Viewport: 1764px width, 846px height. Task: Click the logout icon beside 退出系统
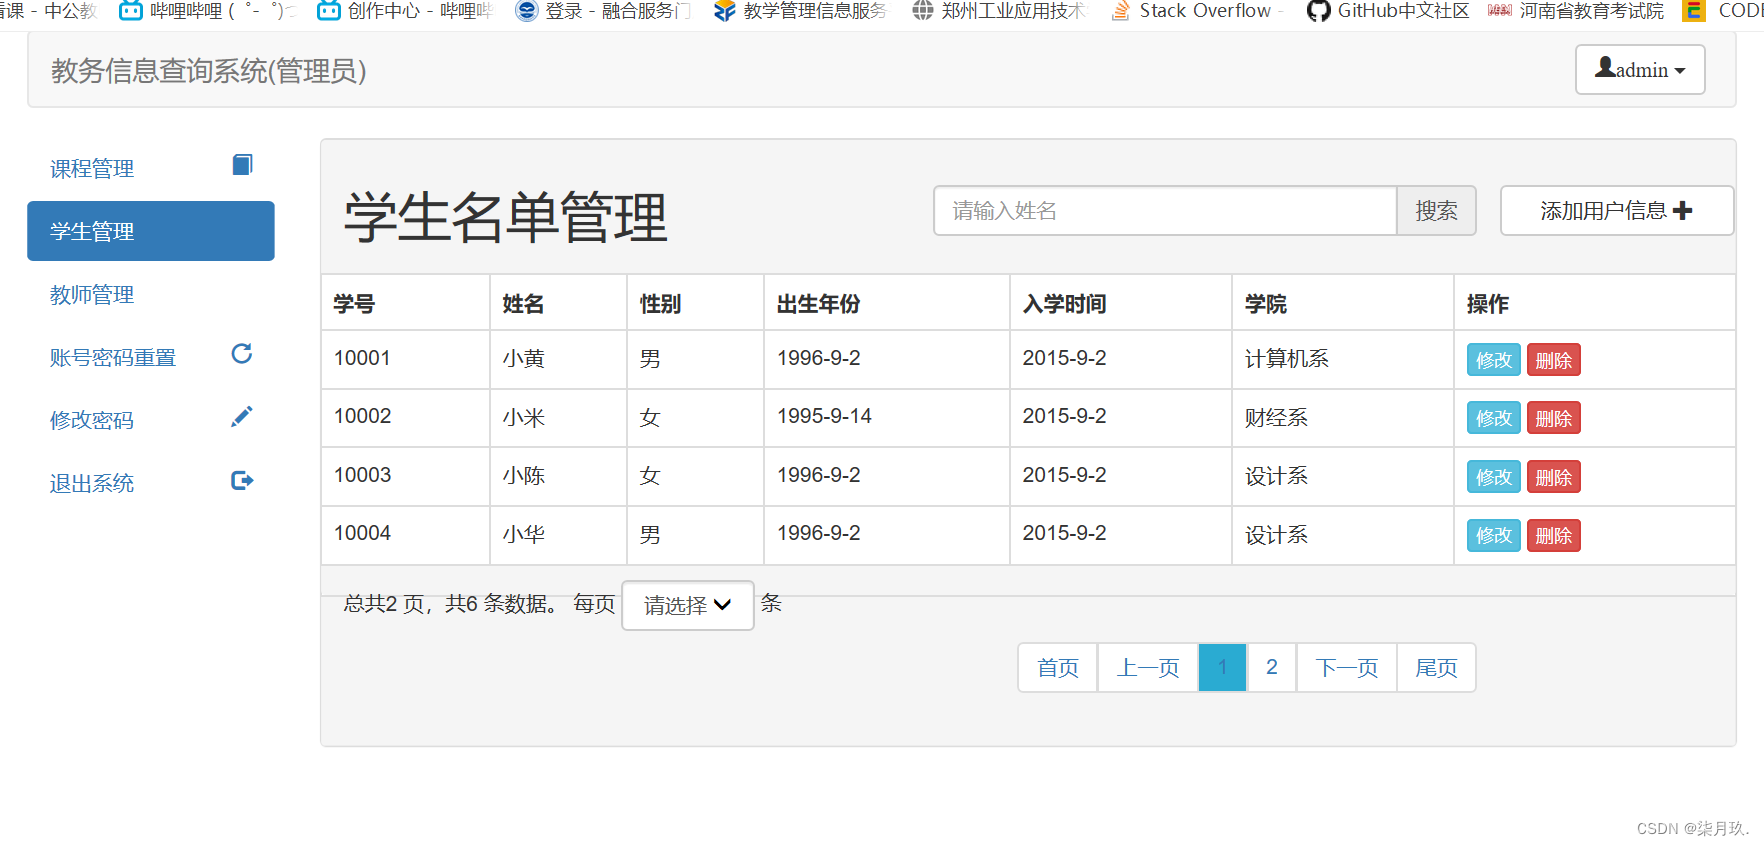(242, 481)
